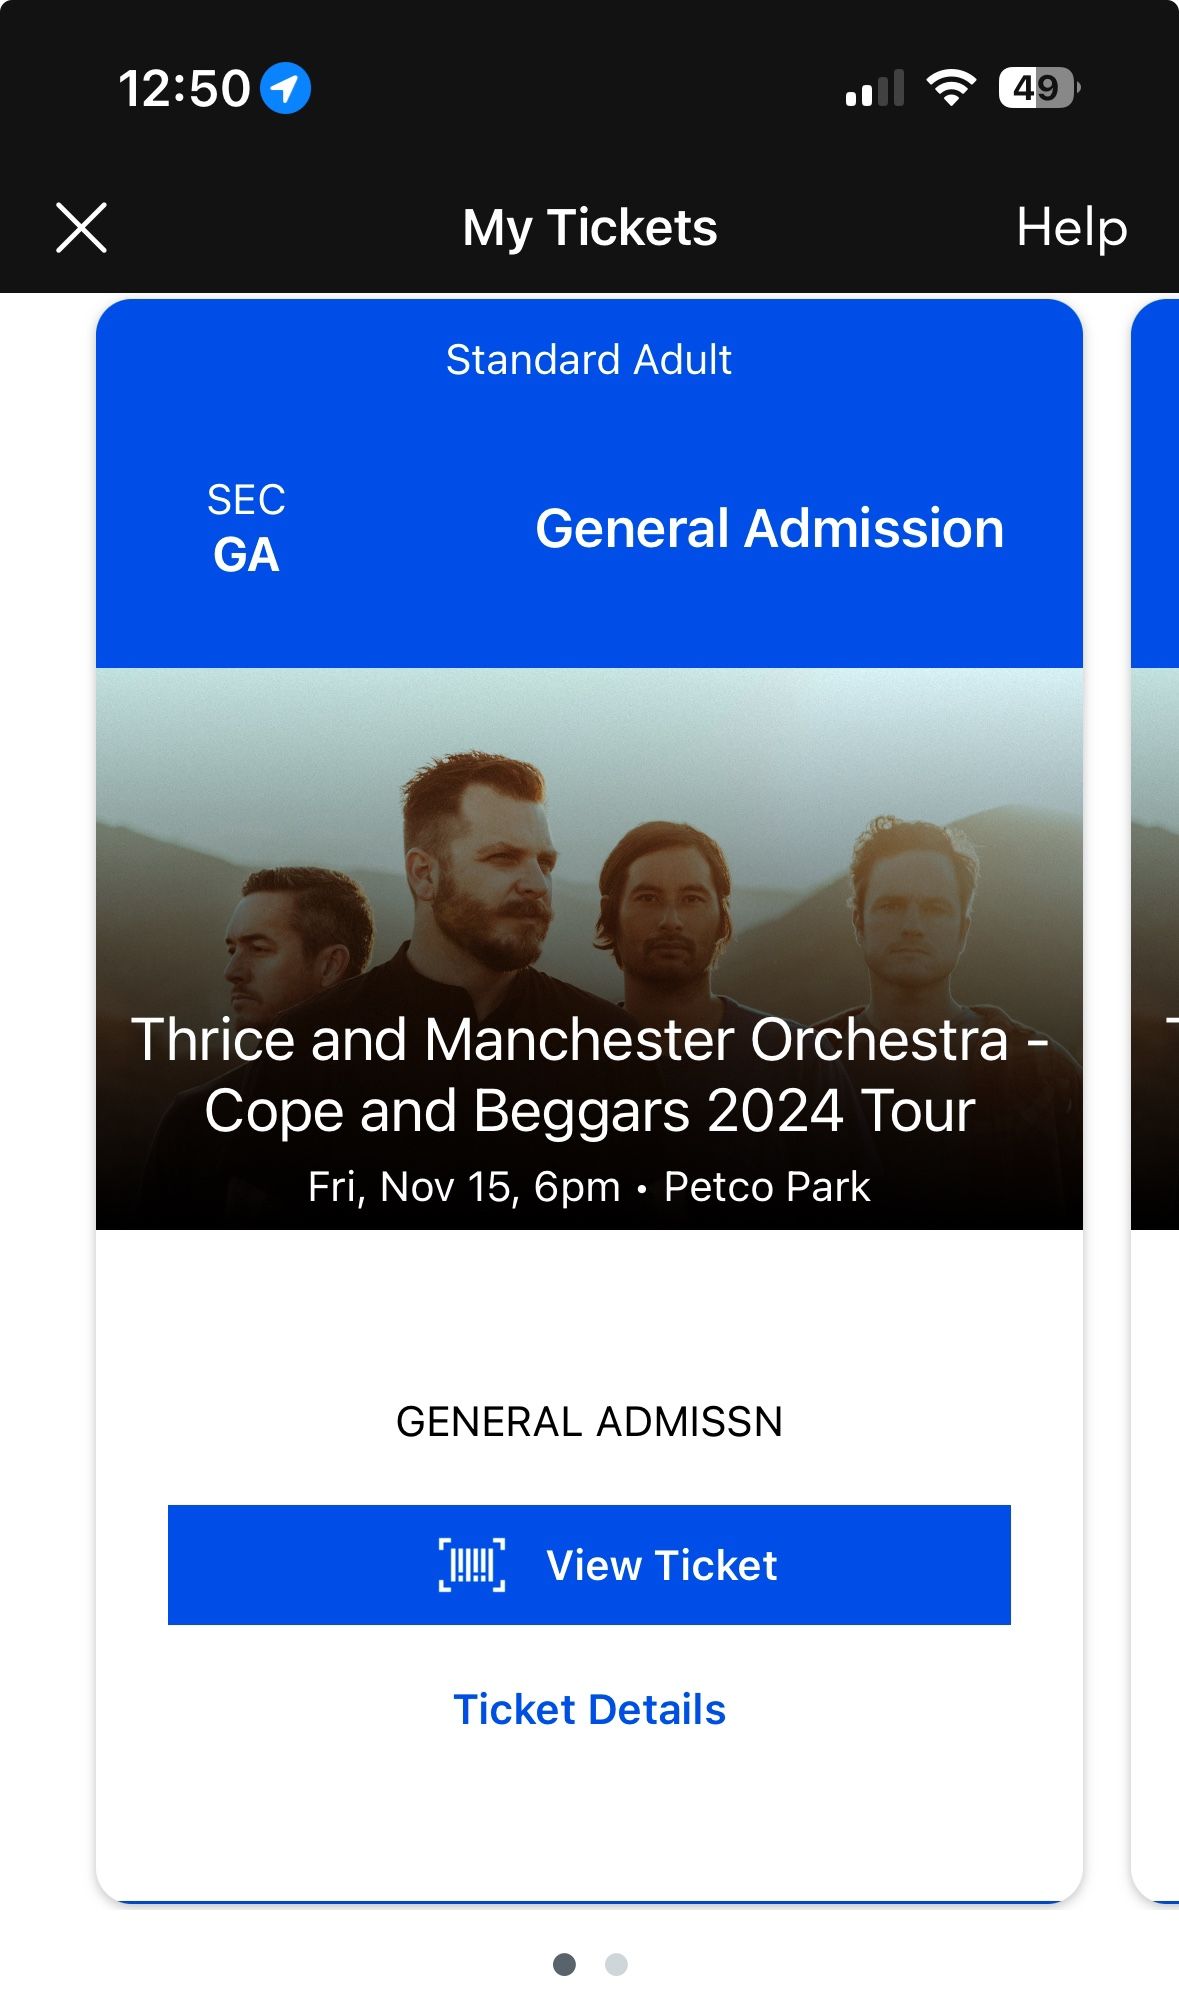
Task: Close My Tickets with the X icon
Action: (81, 228)
